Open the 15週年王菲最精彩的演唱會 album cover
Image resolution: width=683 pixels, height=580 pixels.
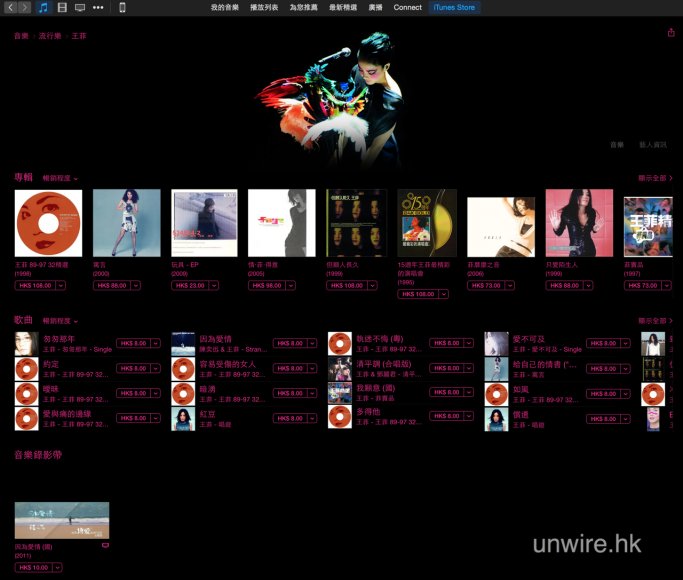(x=427, y=223)
